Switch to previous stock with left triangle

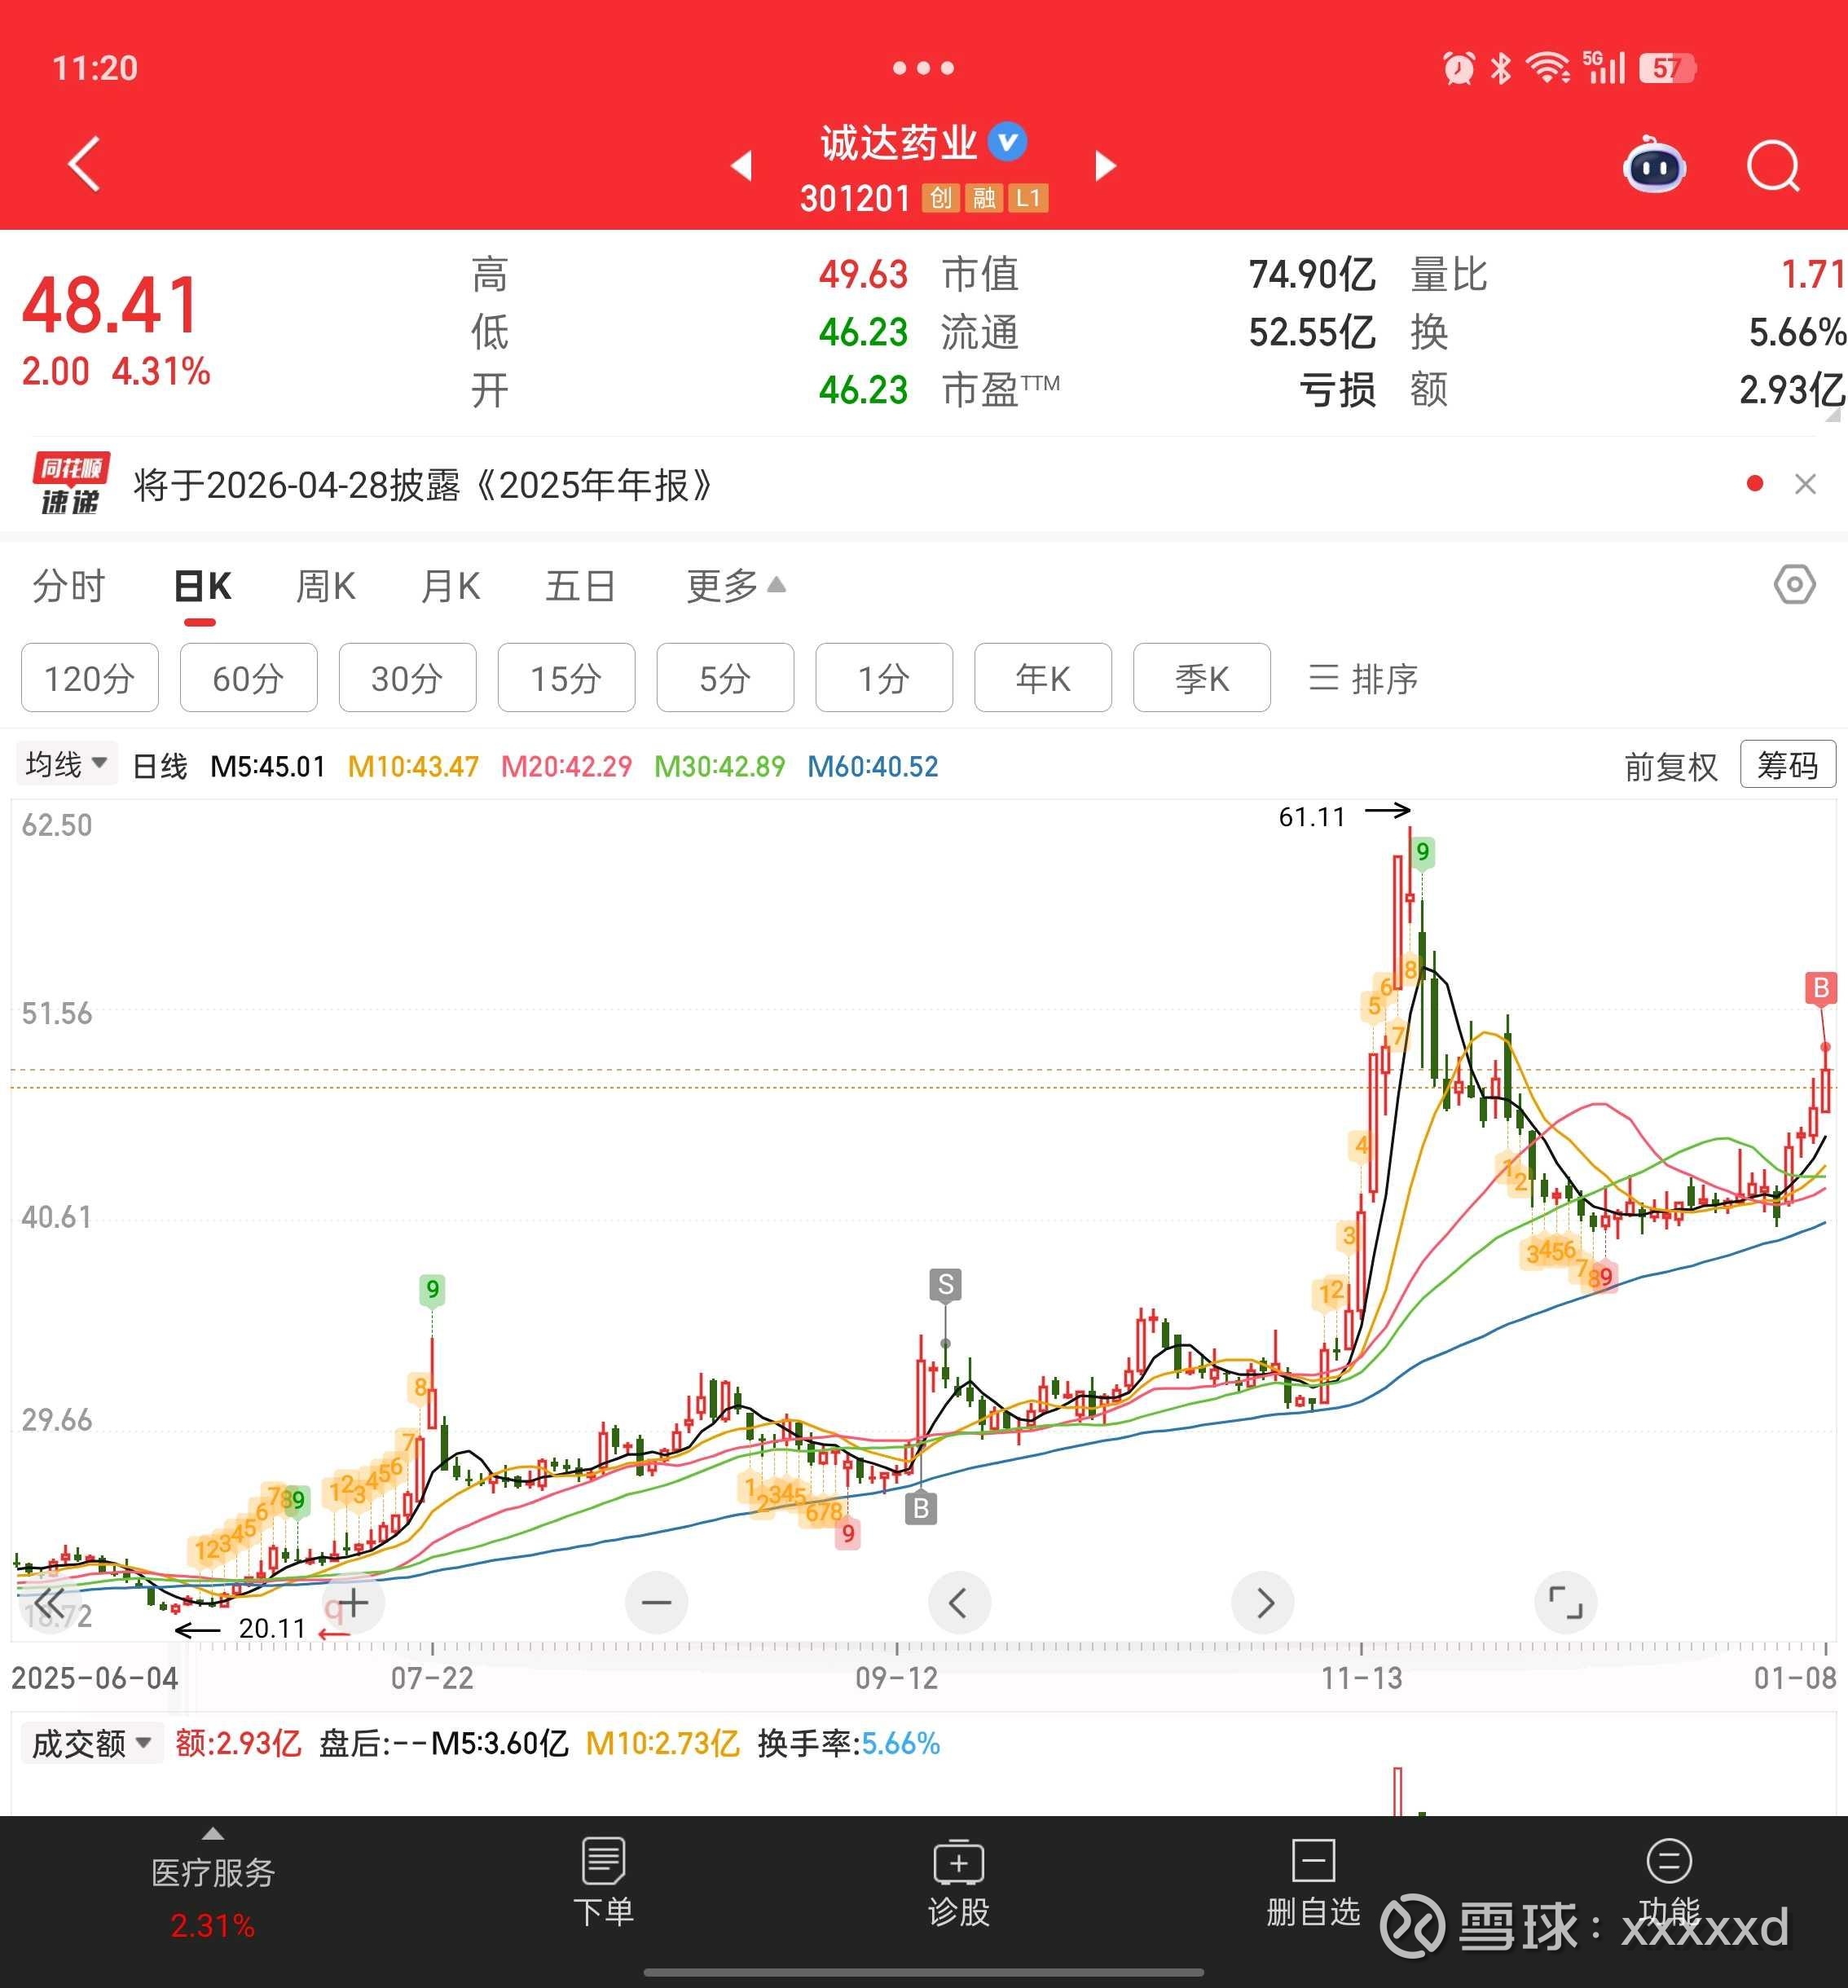tap(741, 166)
